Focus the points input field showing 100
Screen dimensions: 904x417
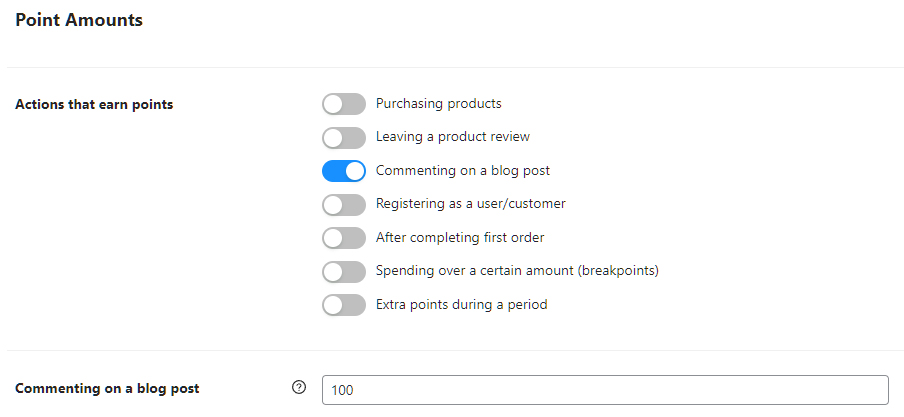604,390
